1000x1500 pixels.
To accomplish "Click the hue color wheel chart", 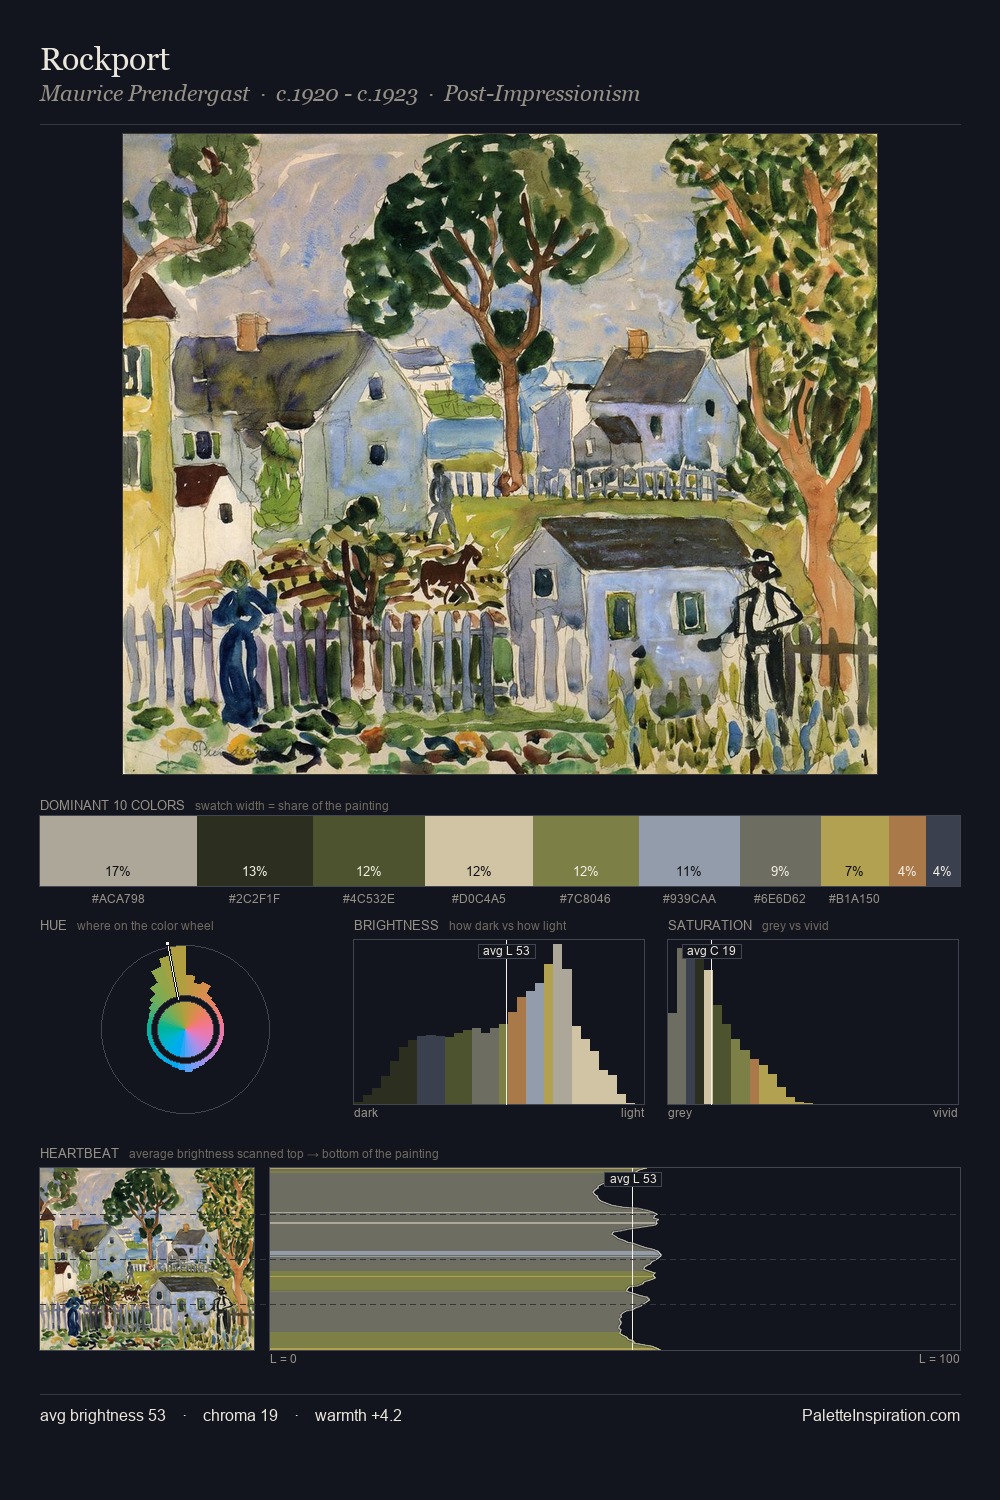I will tap(185, 1028).
